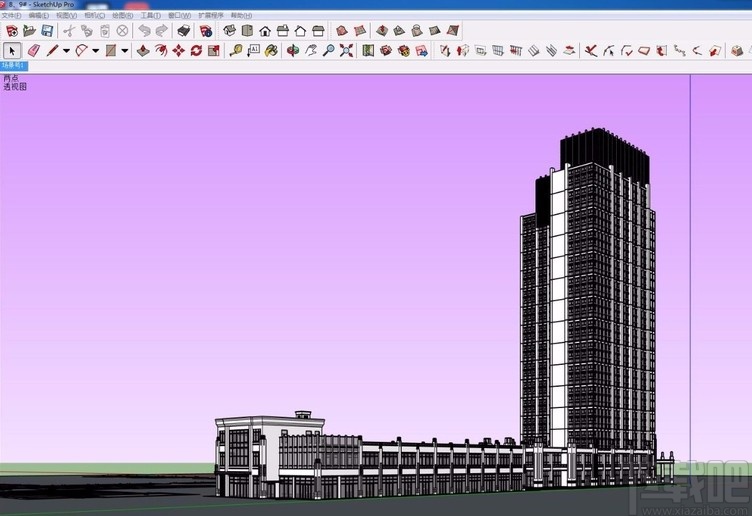Open the 3D Warehouse icon

click(x=386, y=50)
